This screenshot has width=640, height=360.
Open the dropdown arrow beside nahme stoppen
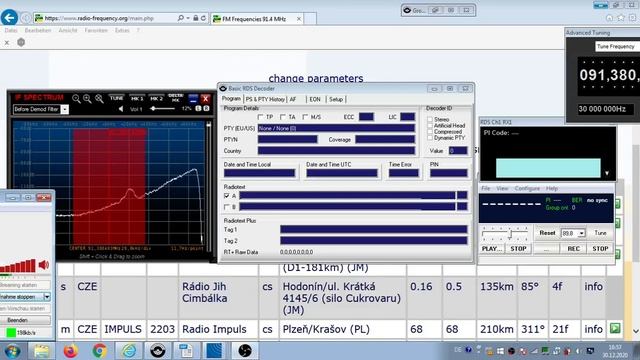click(47, 297)
